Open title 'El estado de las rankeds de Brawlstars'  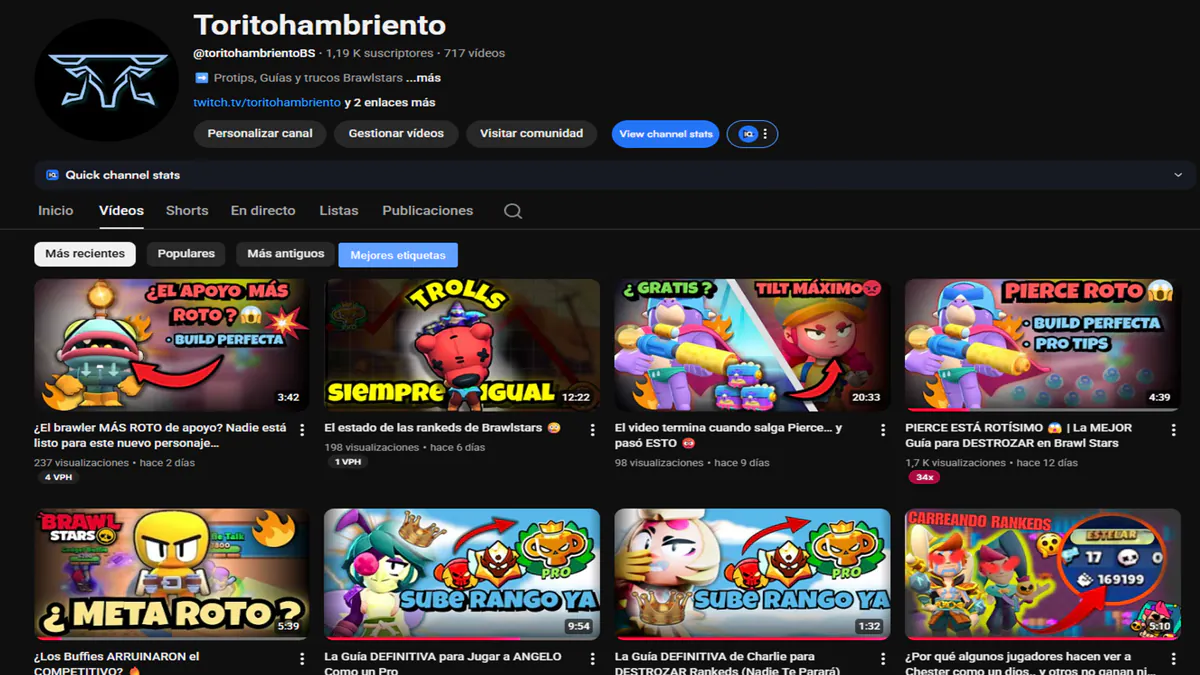pyautogui.click(x=443, y=428)
